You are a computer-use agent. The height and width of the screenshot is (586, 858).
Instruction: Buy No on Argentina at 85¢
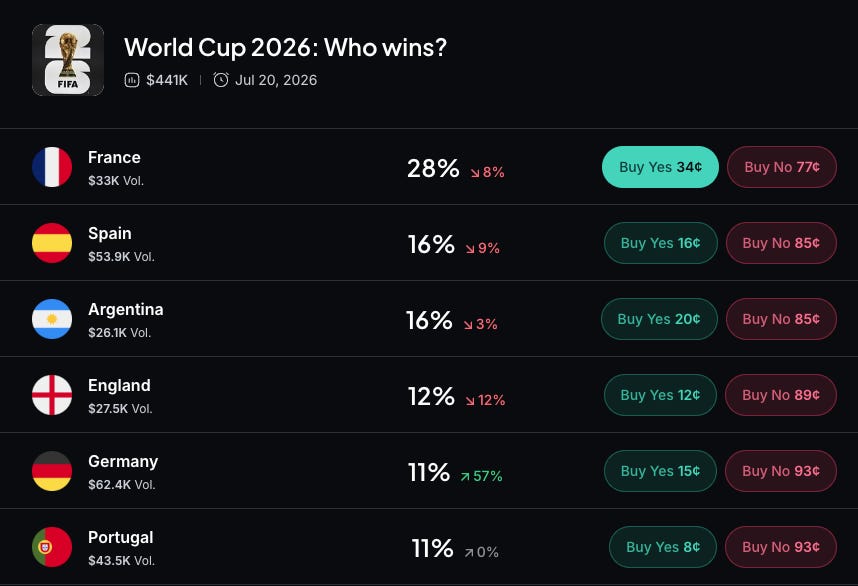point(781,319)
